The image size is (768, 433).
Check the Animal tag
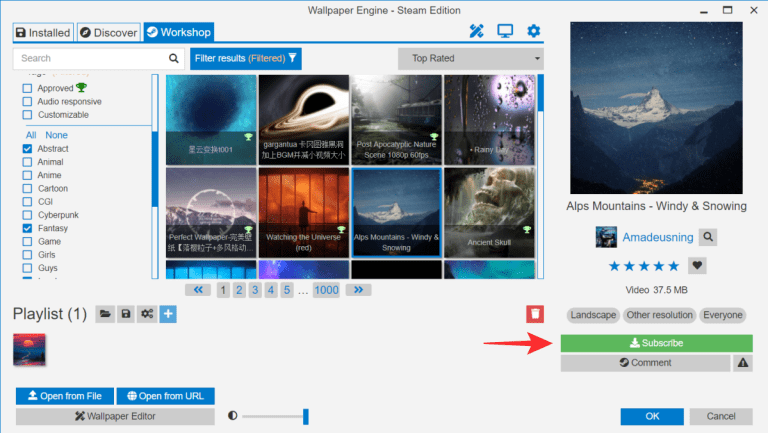click(27, 162)
